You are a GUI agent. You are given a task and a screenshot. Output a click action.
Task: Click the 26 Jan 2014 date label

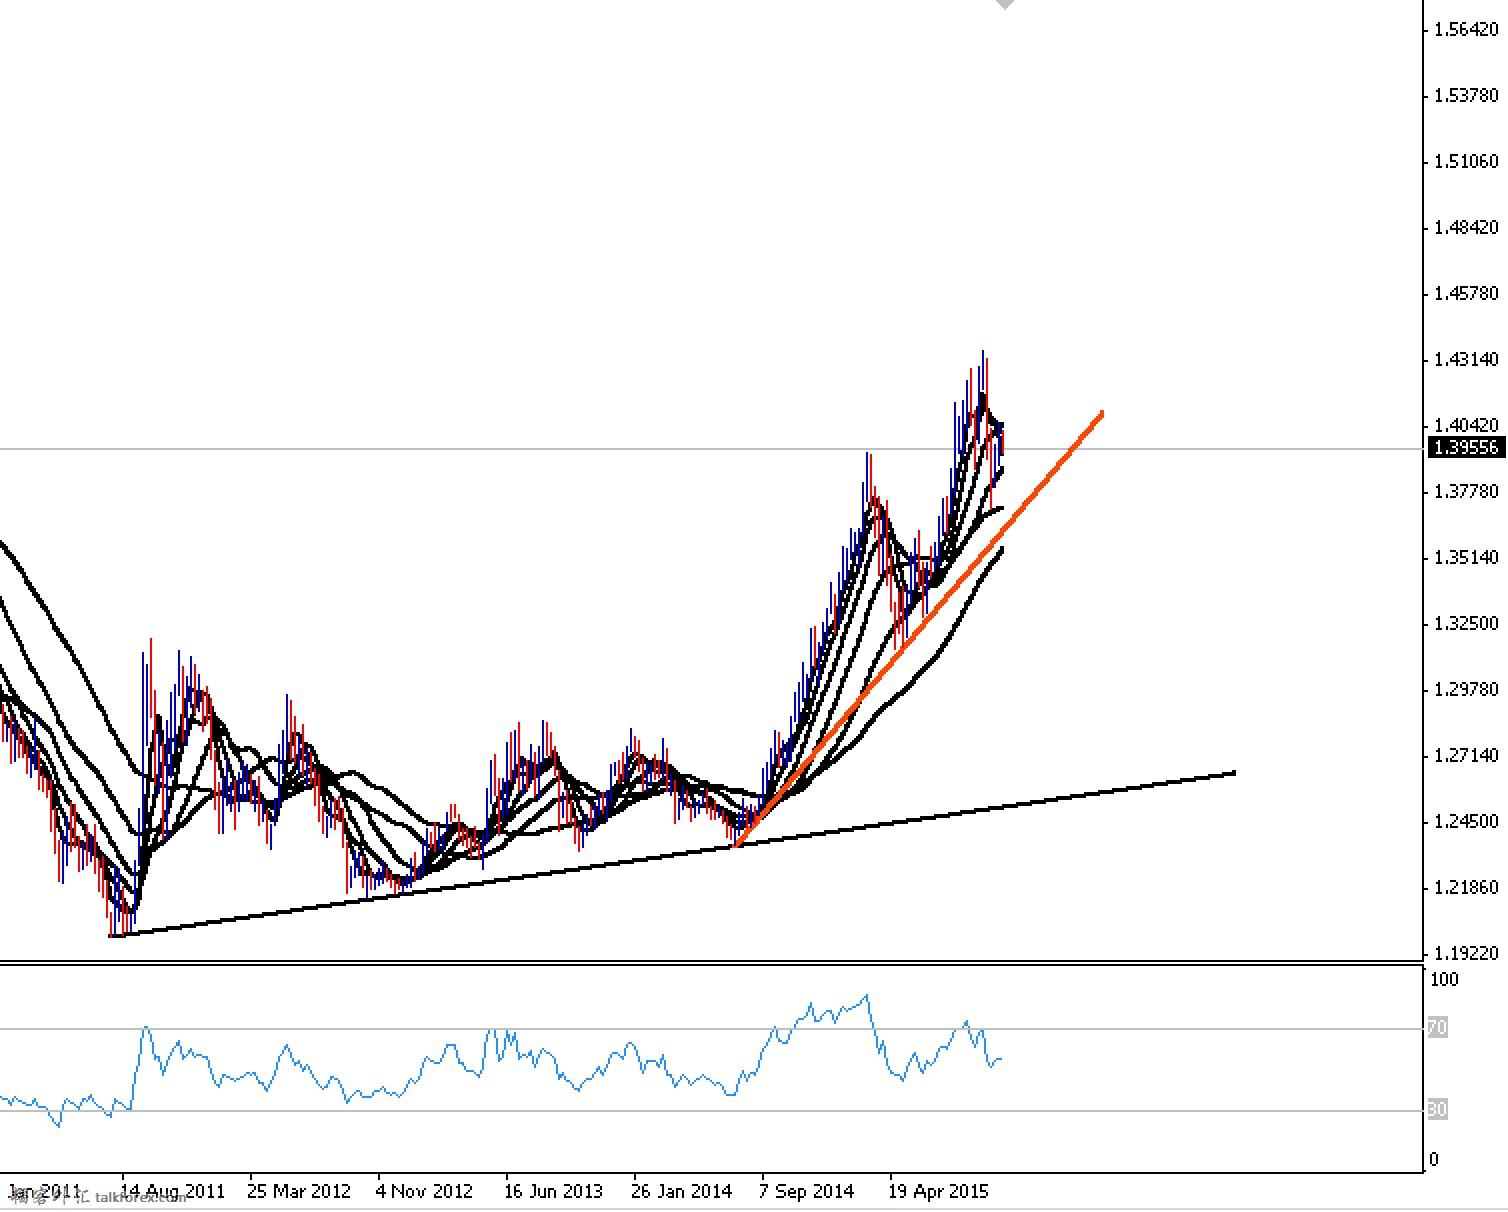(681, 1191)
